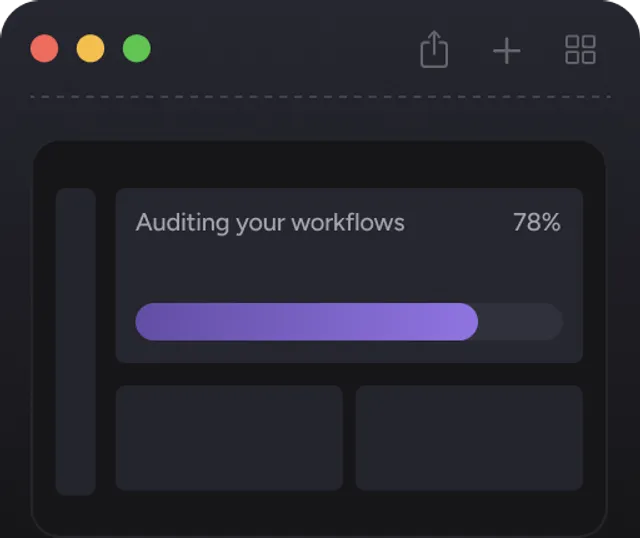Select the "Auditing your workflows" label
The width and height of the screenshot is (640, 538).
[x=270, y=222]
